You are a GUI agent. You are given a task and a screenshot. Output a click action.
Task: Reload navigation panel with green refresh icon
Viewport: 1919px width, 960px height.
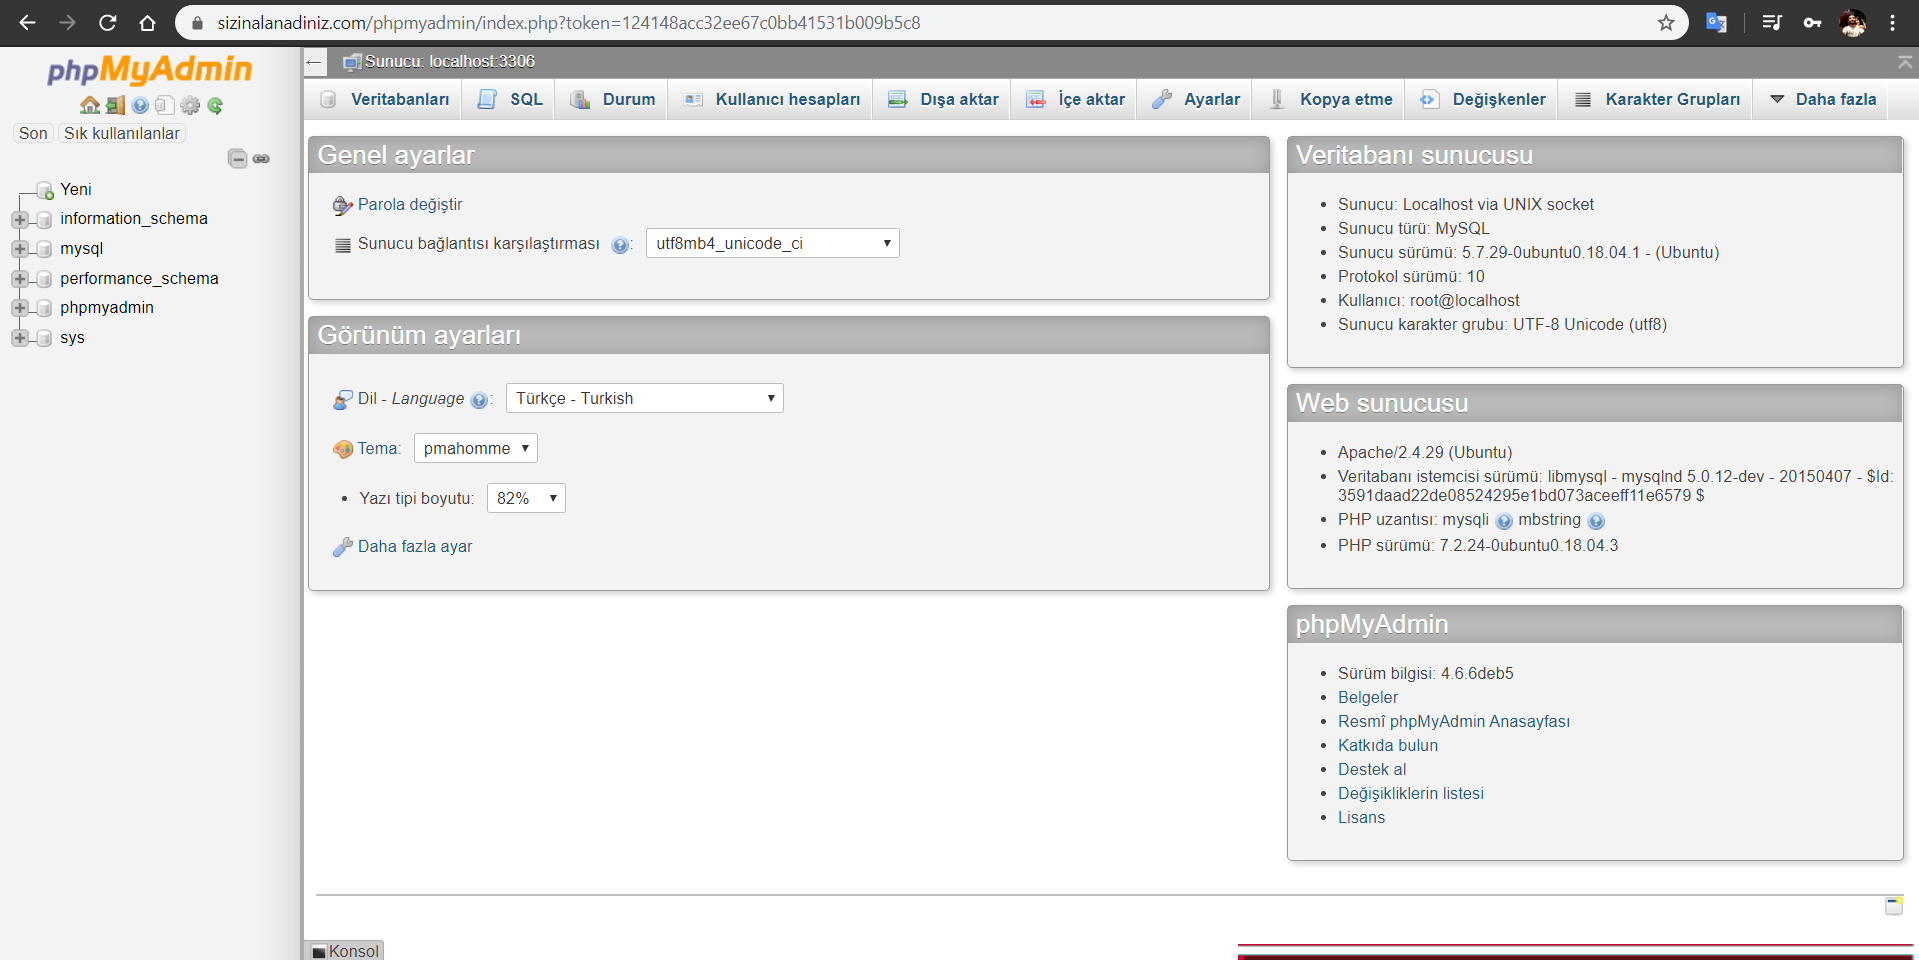(215, 105)
